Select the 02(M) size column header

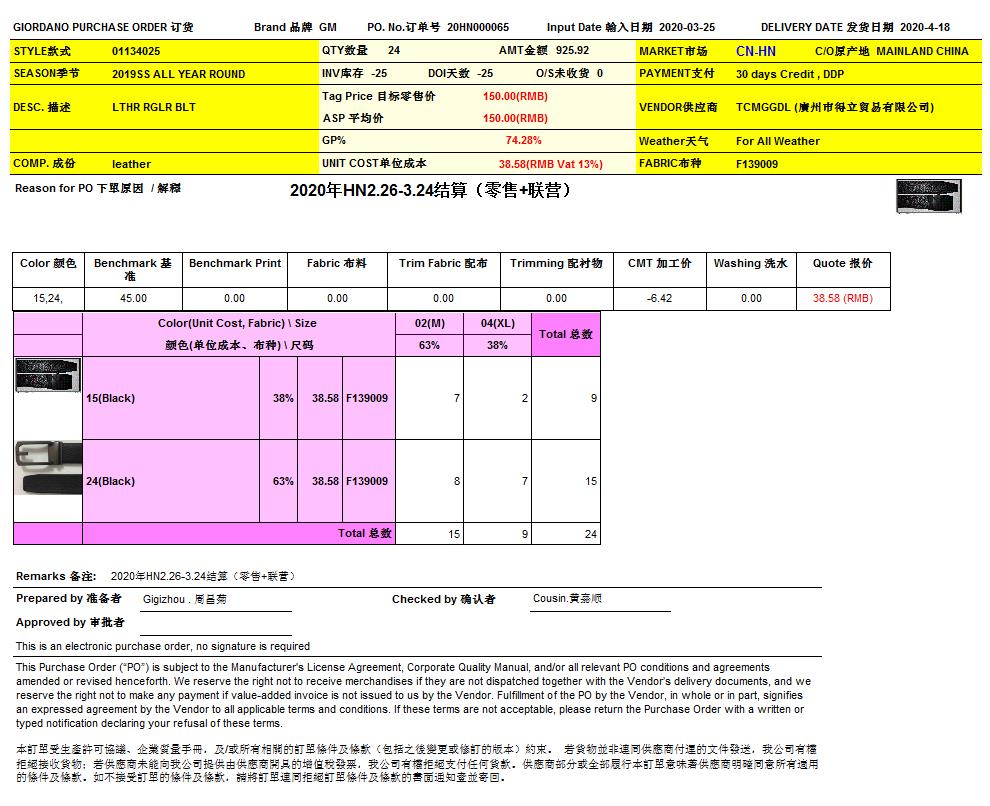click(x=429, y=324)
